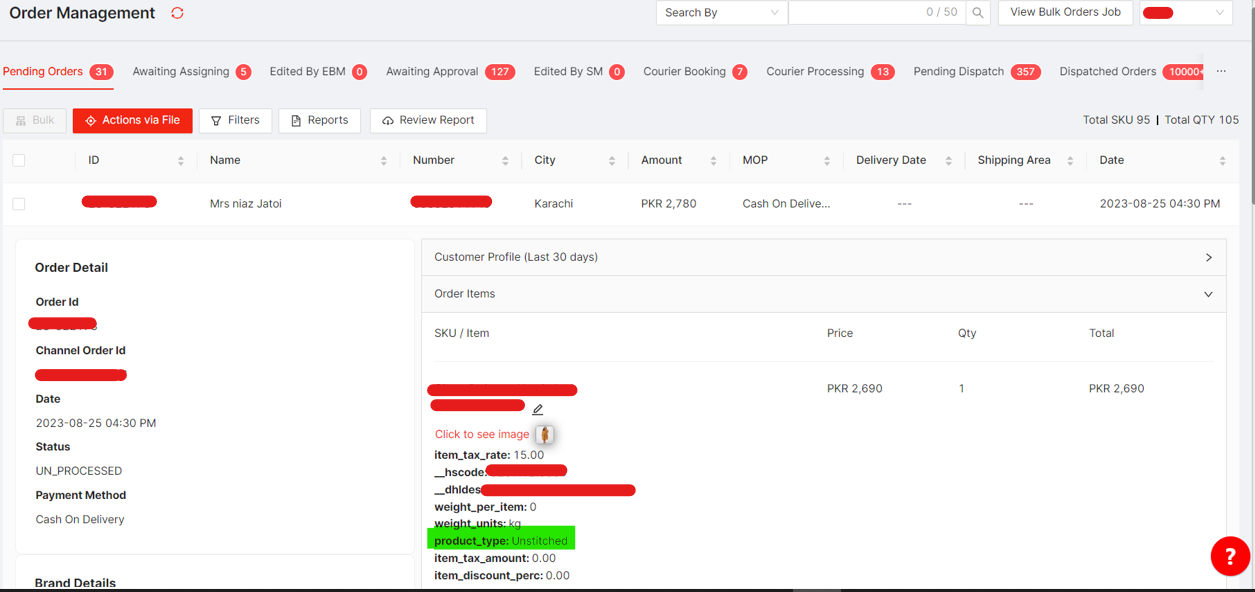Click the more tabs ellipsis icon
Screen dimensions: 1255x592
1221,72
